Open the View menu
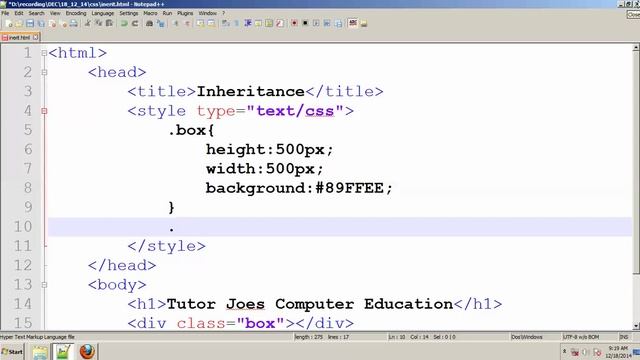 tap(55, 13)
